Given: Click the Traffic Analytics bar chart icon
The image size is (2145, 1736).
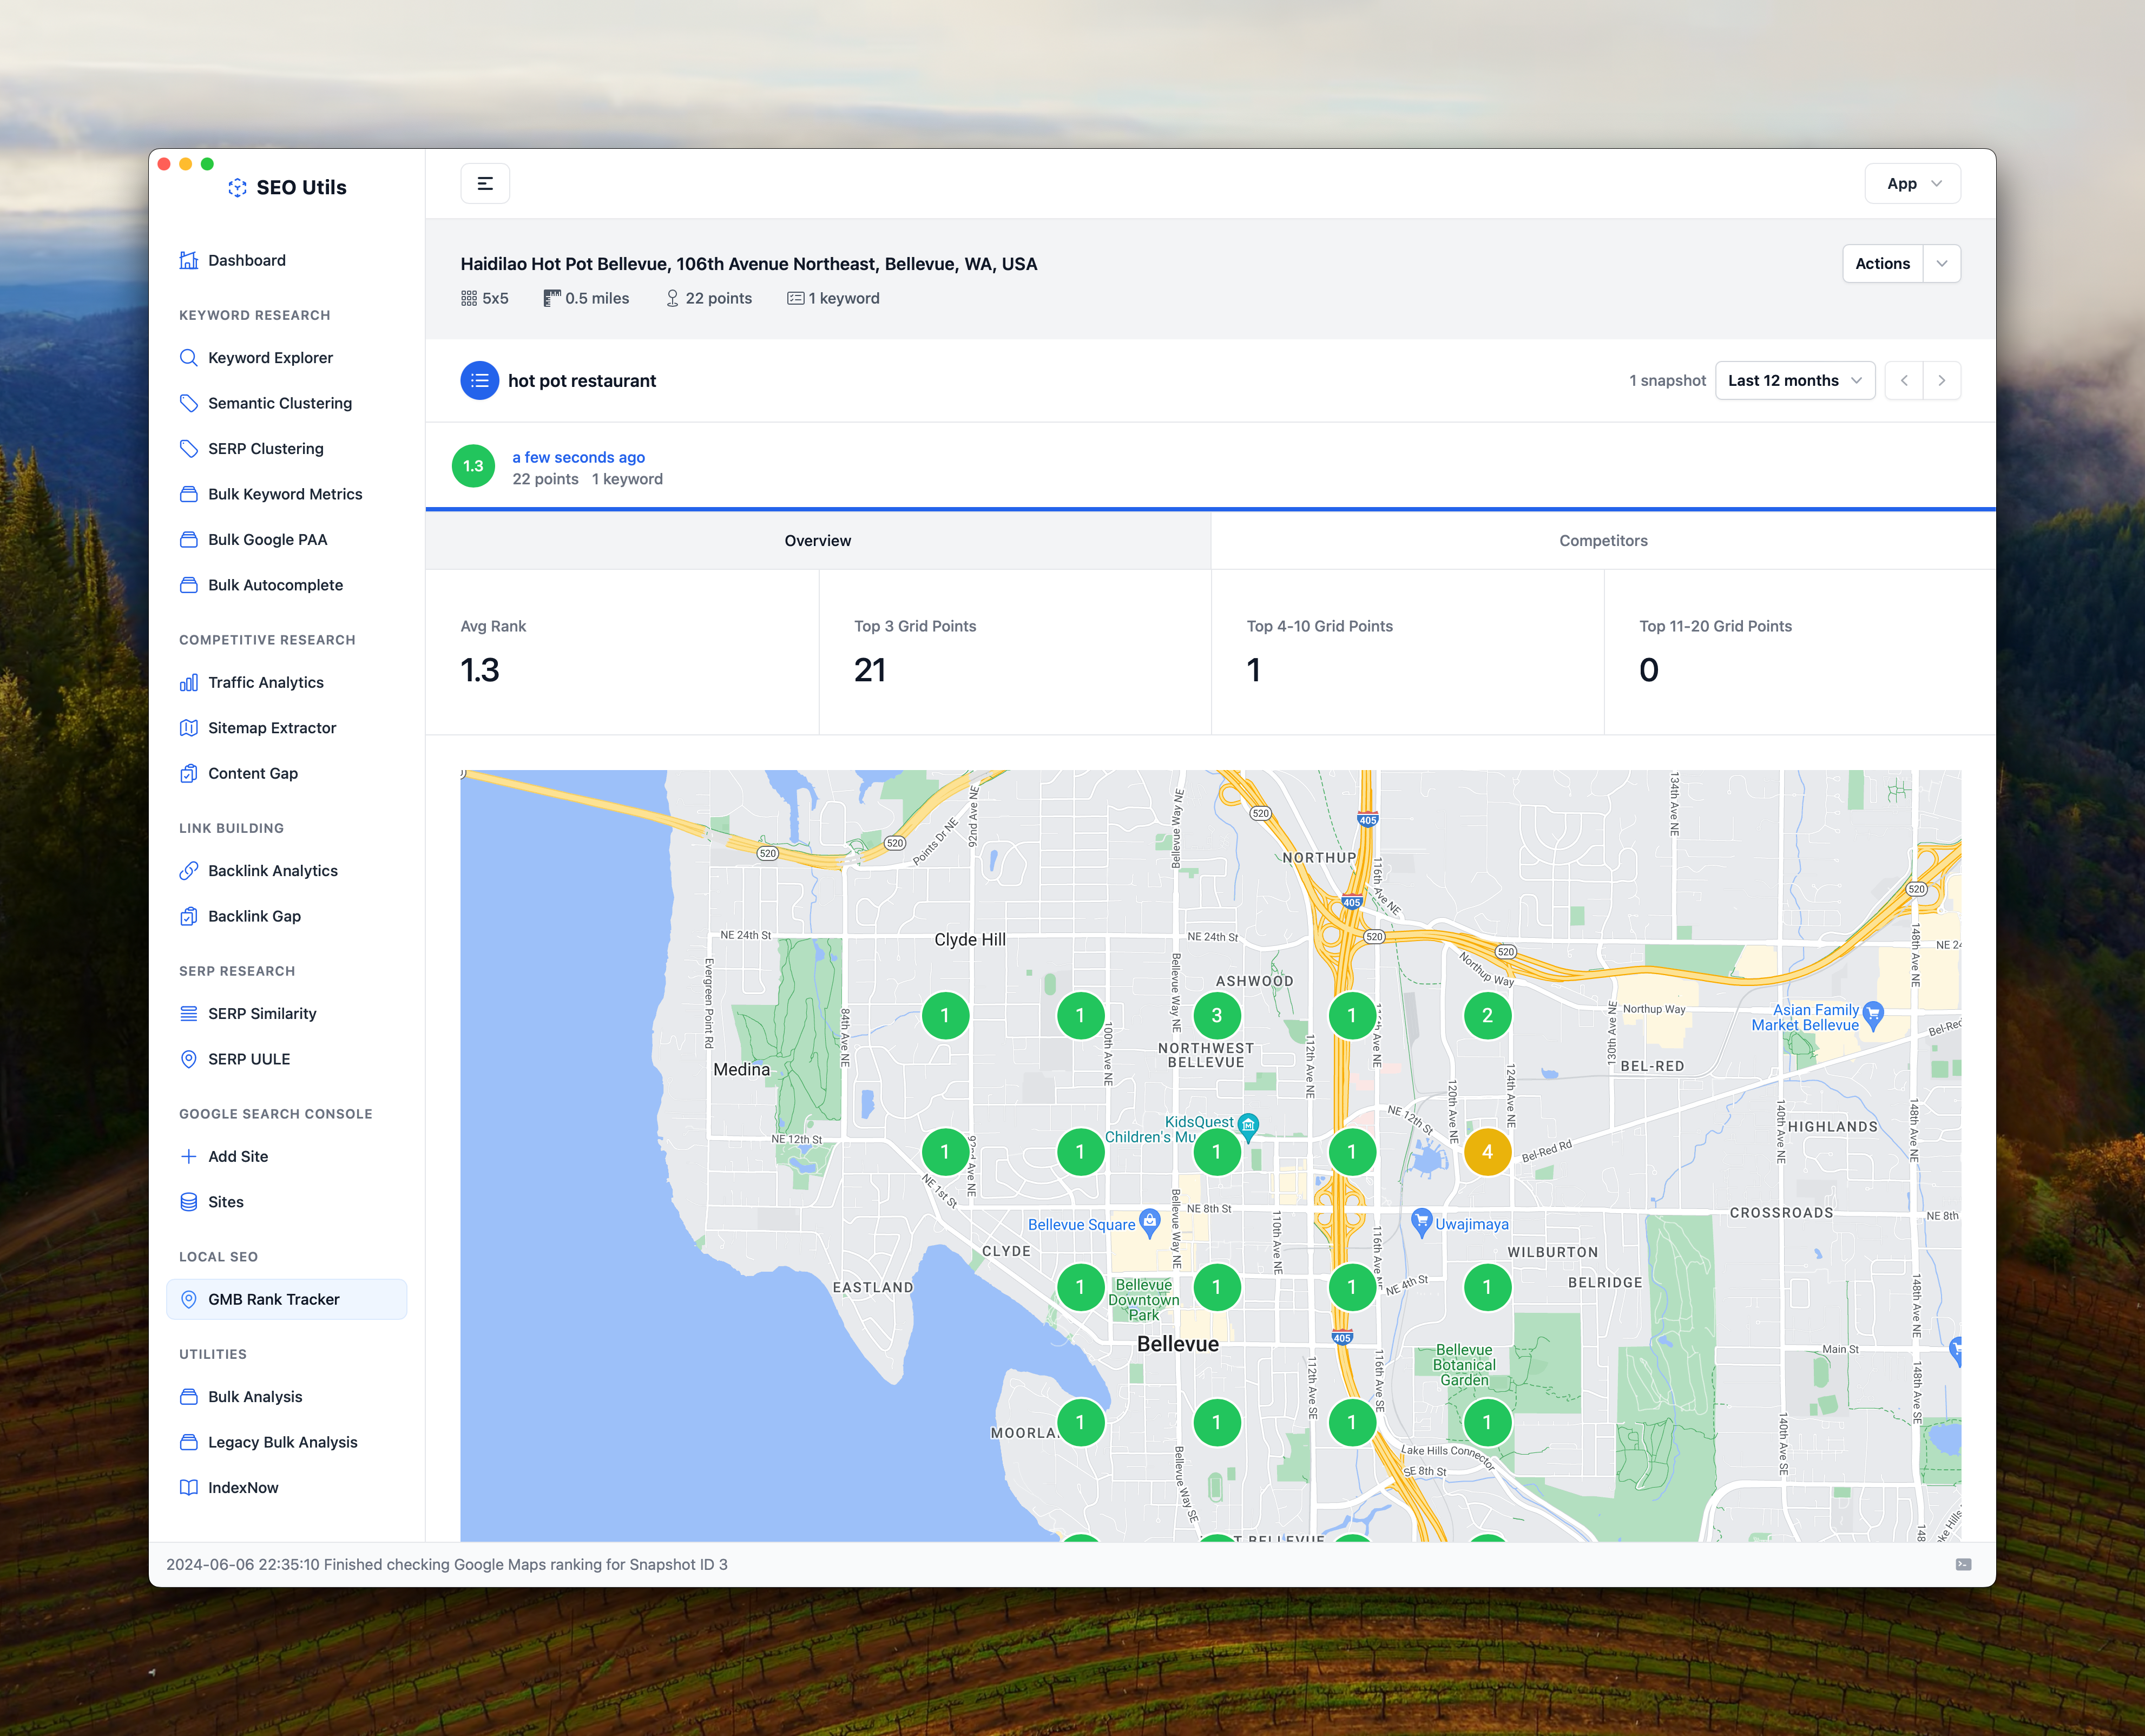Looking at the screenshot, I should click(x=188, y=683).
